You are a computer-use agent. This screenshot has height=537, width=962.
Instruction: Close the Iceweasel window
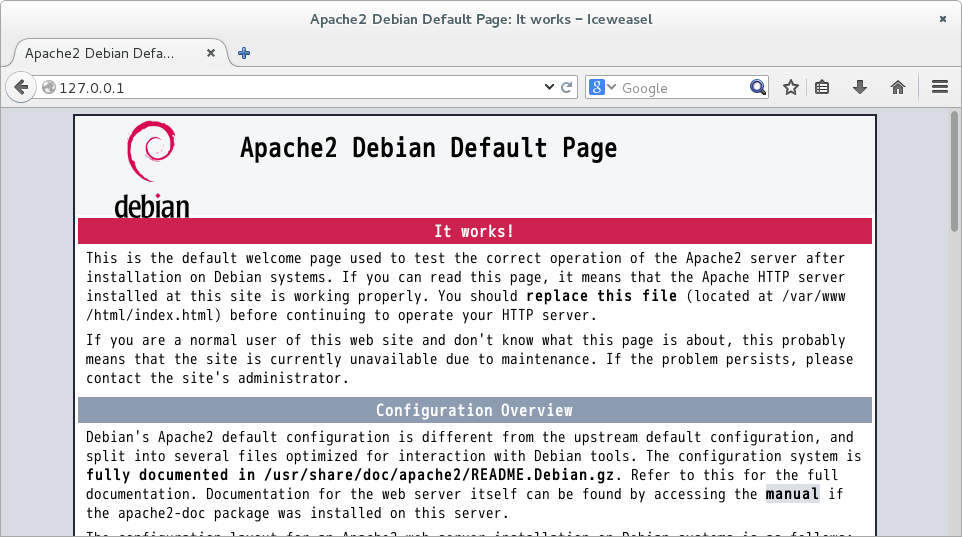point(943,19)
